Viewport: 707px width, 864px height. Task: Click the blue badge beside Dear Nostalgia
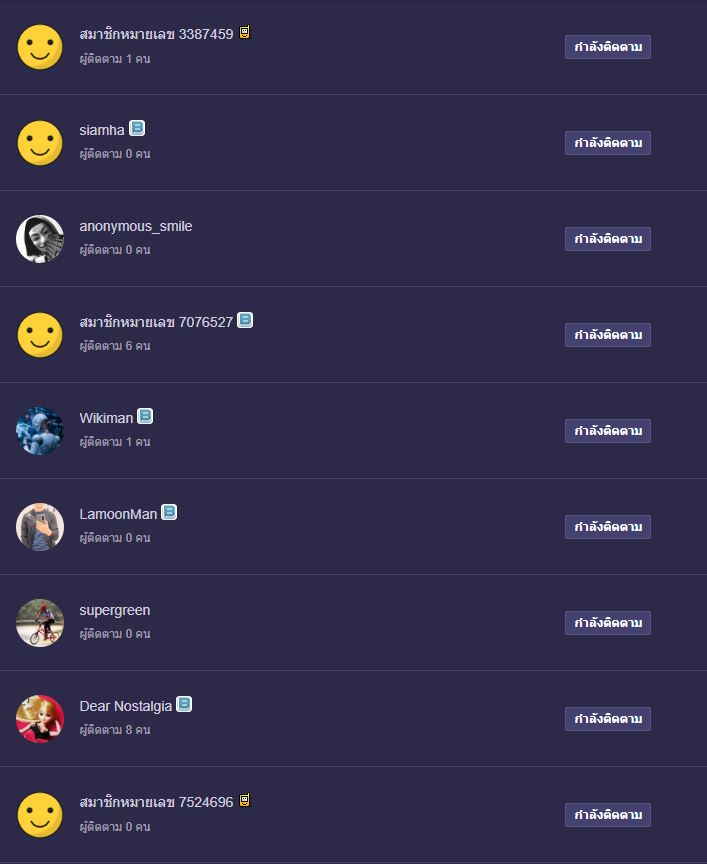[x=184, y=704]
